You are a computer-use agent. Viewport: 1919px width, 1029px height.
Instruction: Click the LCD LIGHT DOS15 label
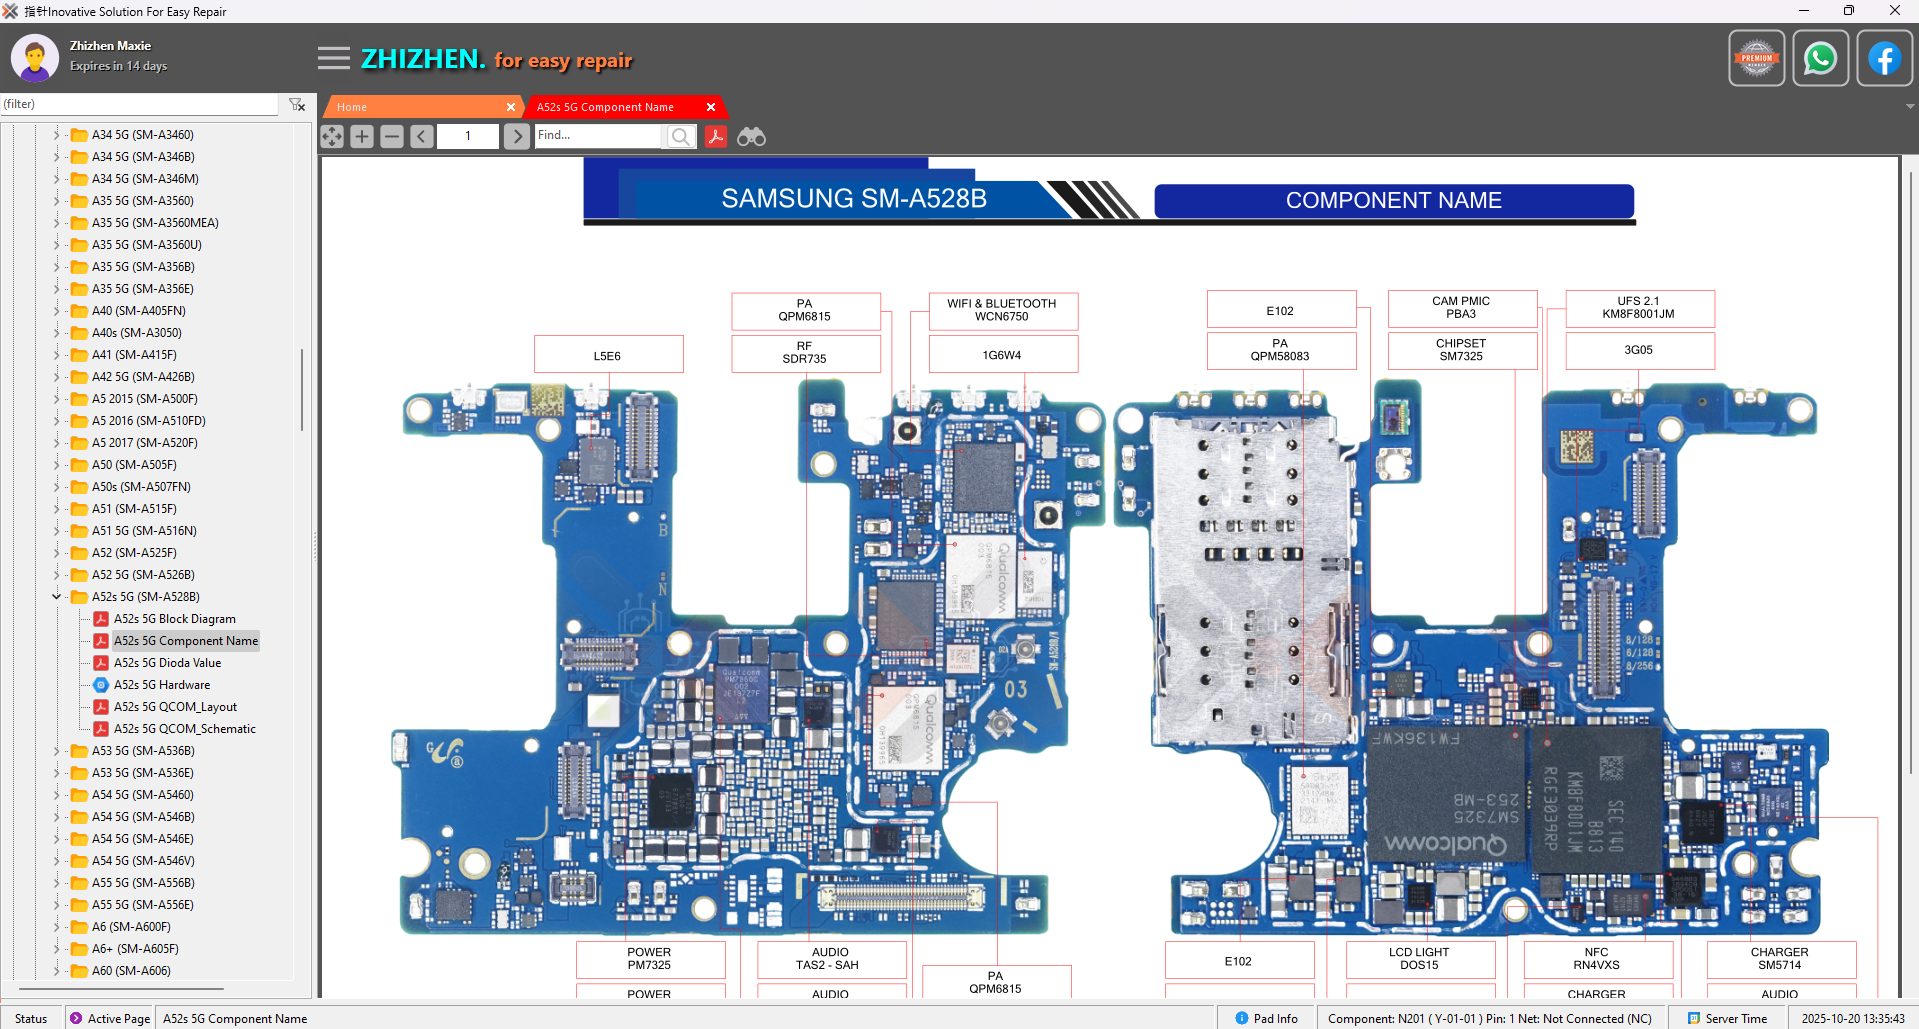(x=1419, y=959)
